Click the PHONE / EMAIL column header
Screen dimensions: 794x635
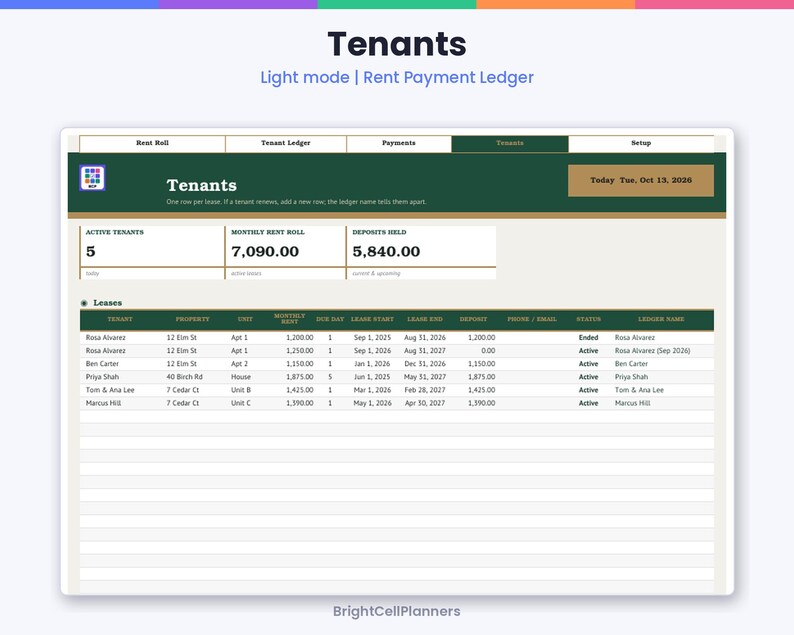(532, 319)
